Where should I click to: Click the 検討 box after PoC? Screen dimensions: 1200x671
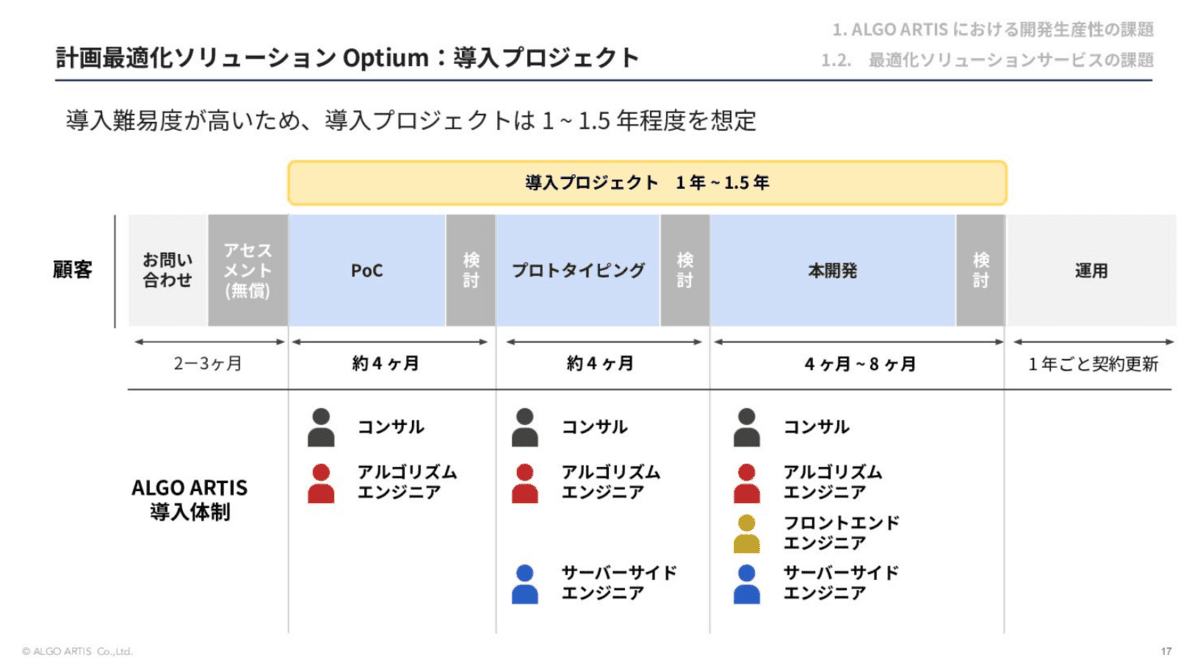(x=471, y=270)
